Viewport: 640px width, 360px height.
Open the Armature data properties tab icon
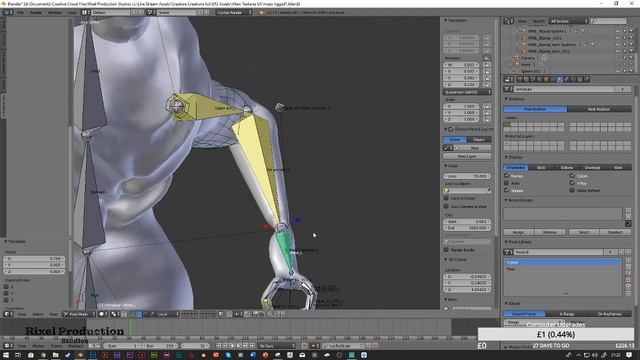tap(560, 80)
